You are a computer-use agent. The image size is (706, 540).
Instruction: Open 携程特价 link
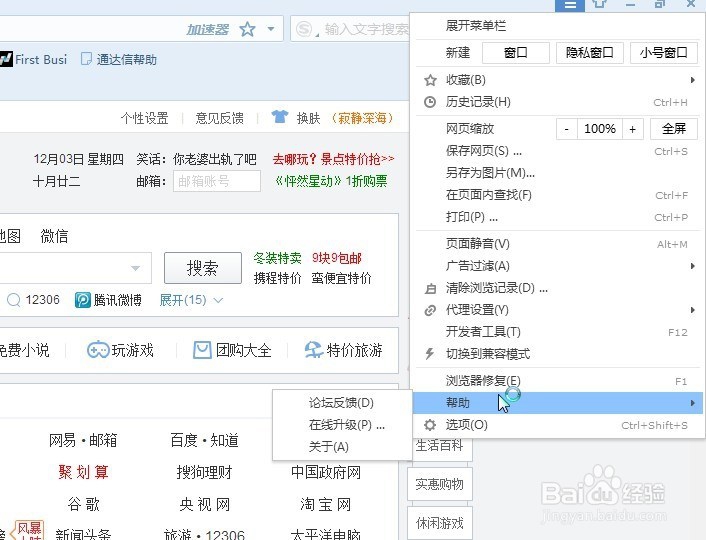[277, 278]
